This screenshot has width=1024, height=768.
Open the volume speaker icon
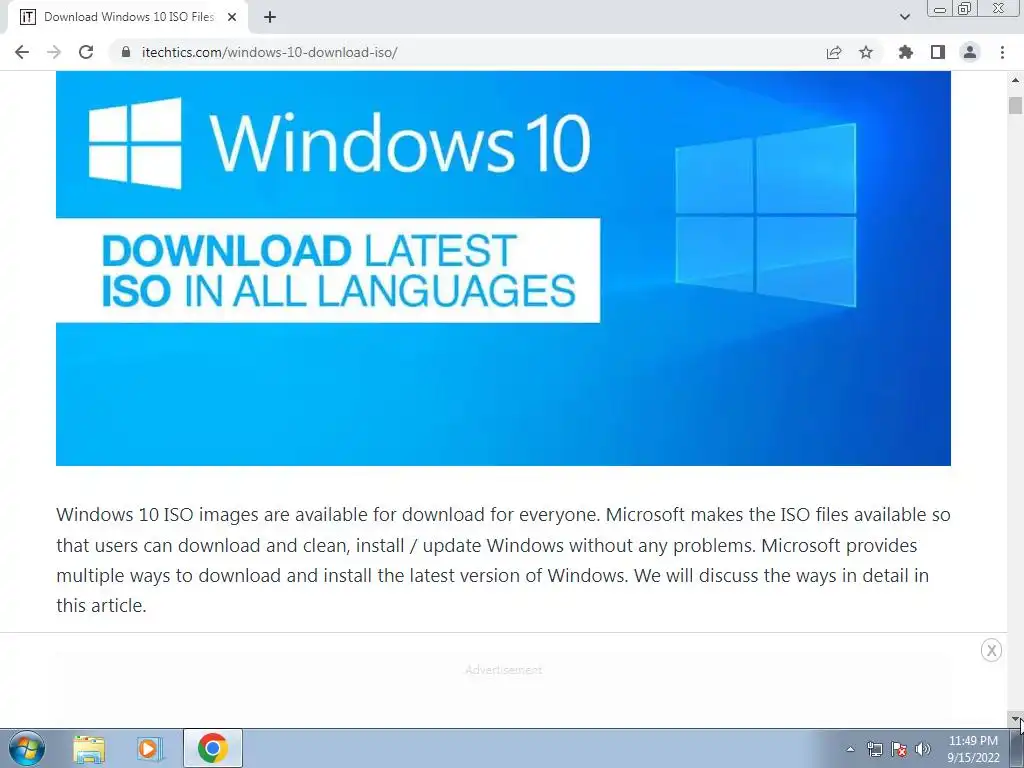[x=923, y=749]
